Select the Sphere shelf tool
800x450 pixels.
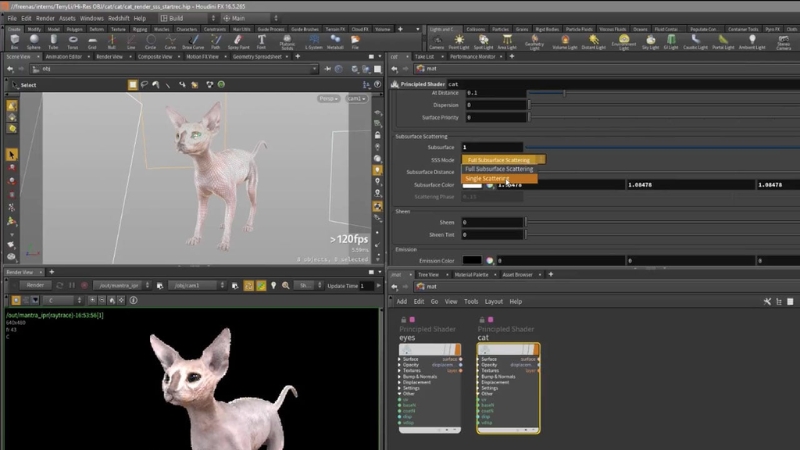pyautogui.click(x=36, y=41)
